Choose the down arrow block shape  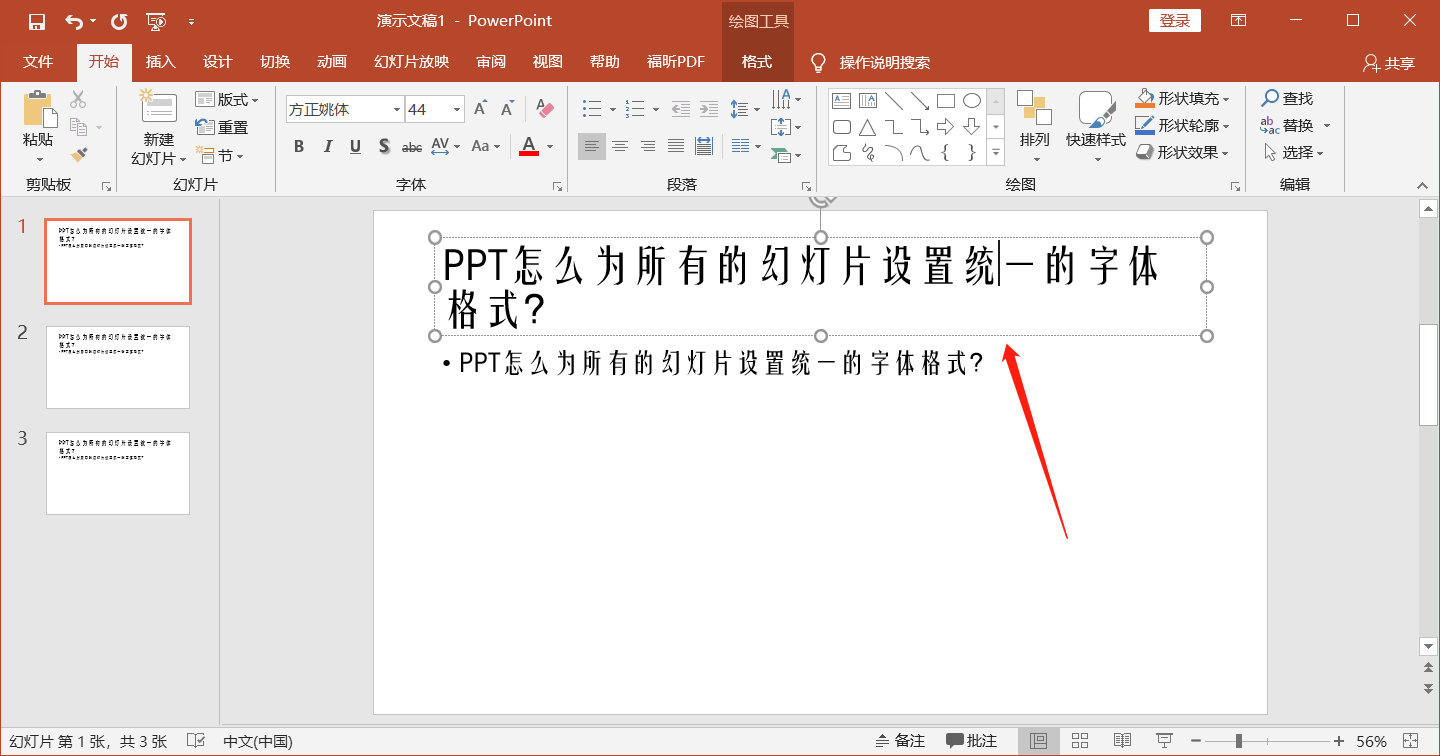[972, 127]
